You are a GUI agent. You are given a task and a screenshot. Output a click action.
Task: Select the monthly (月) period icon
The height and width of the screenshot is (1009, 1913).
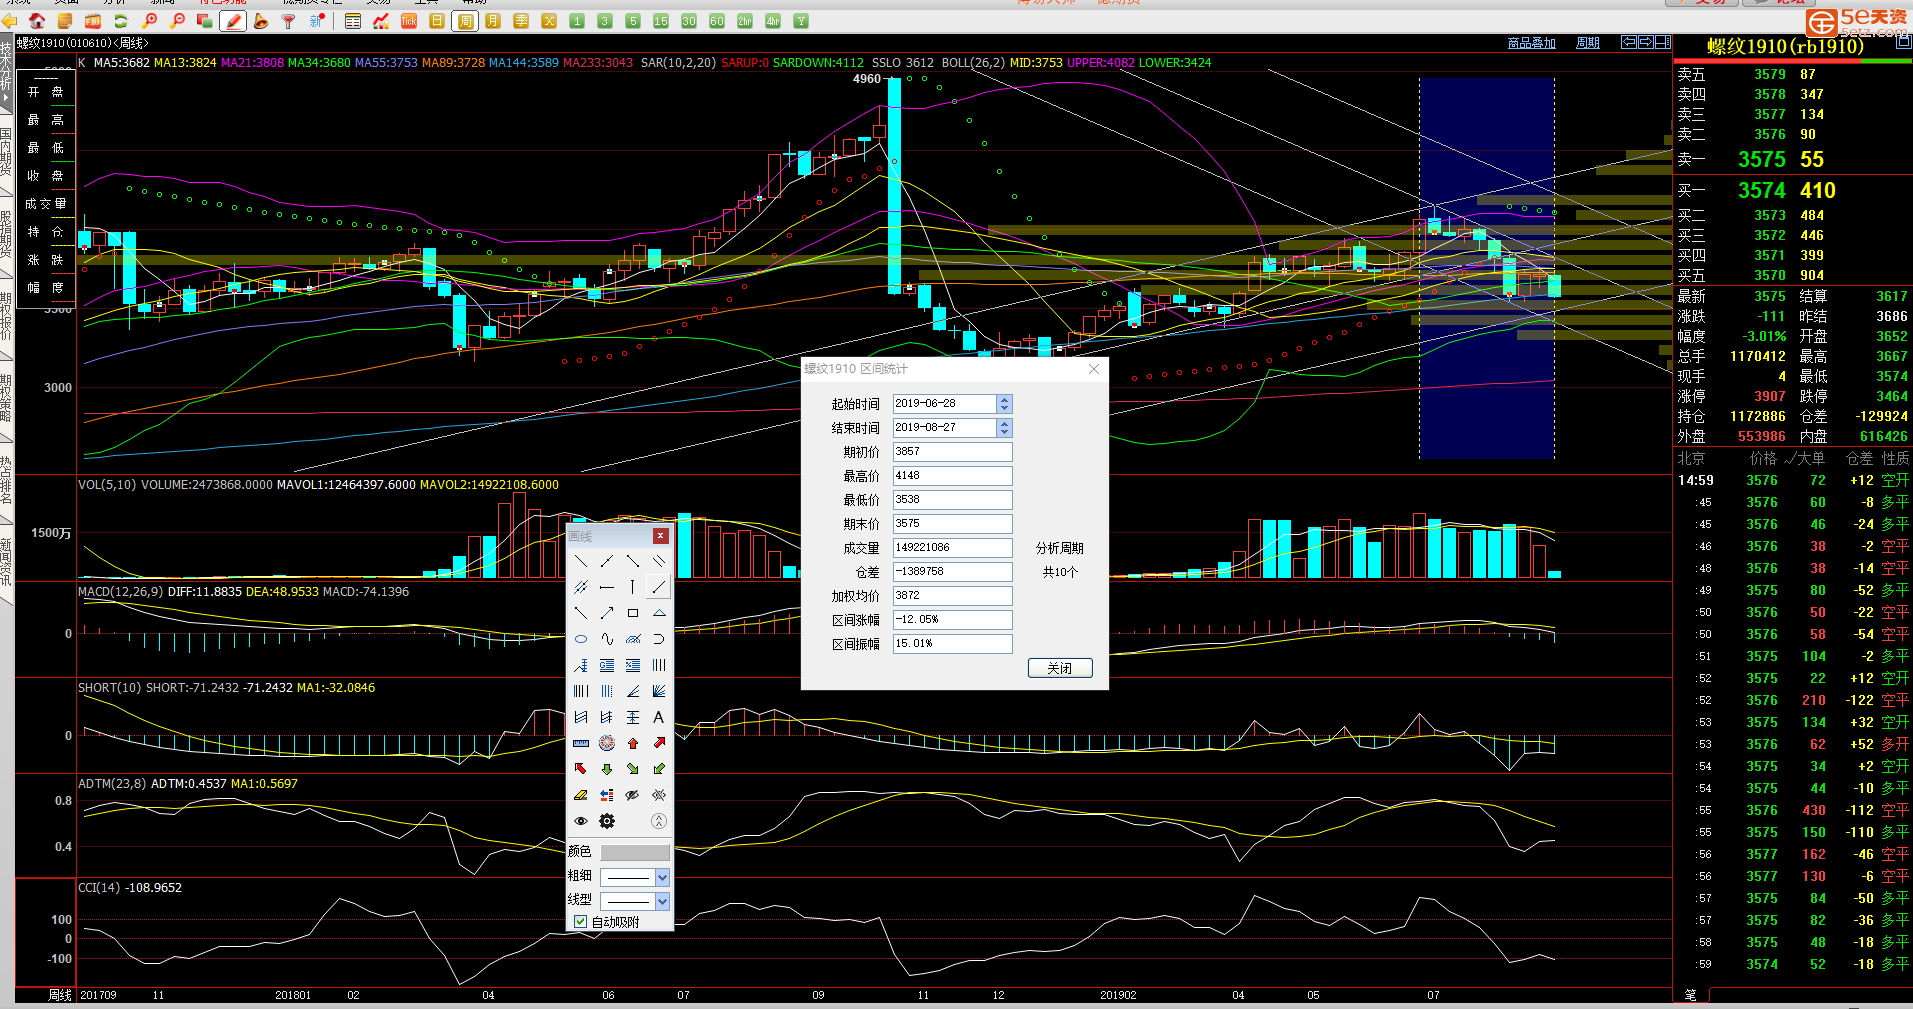(493, 21)
